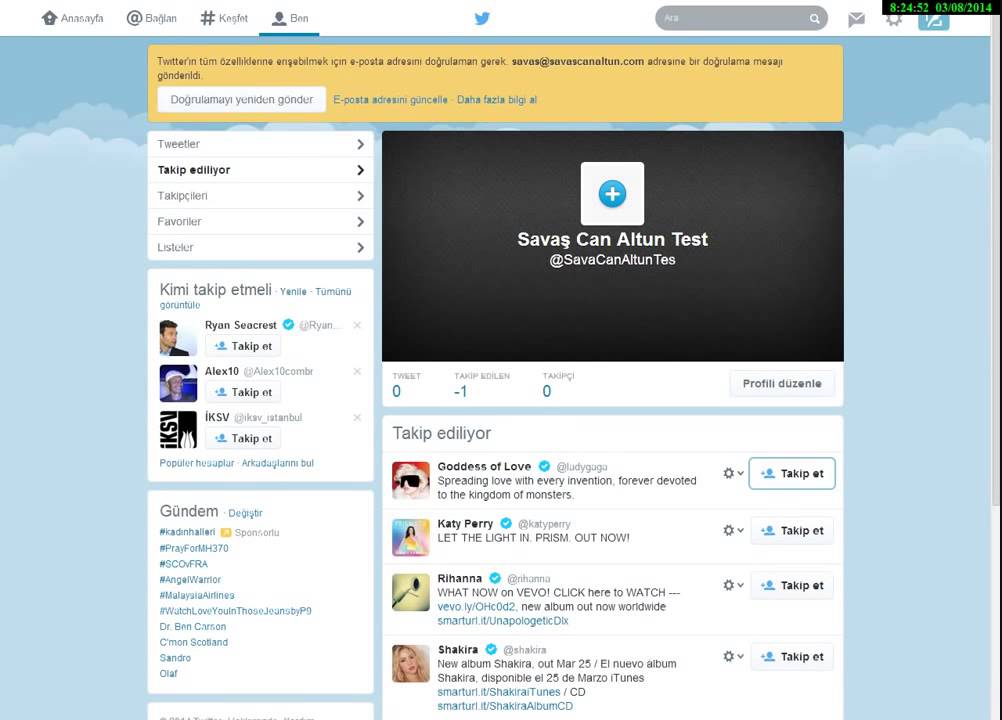Viewport: 1002px width, 720px height.
Task: Open #MalaysiaAirlines trend
Action: (197, 595)
